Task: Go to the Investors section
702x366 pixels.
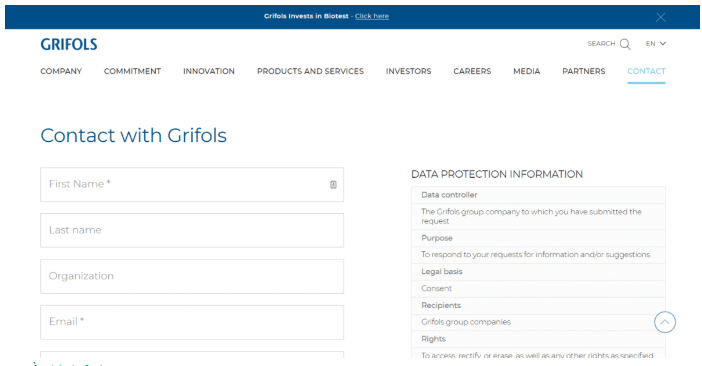Action: pos(408,71)
